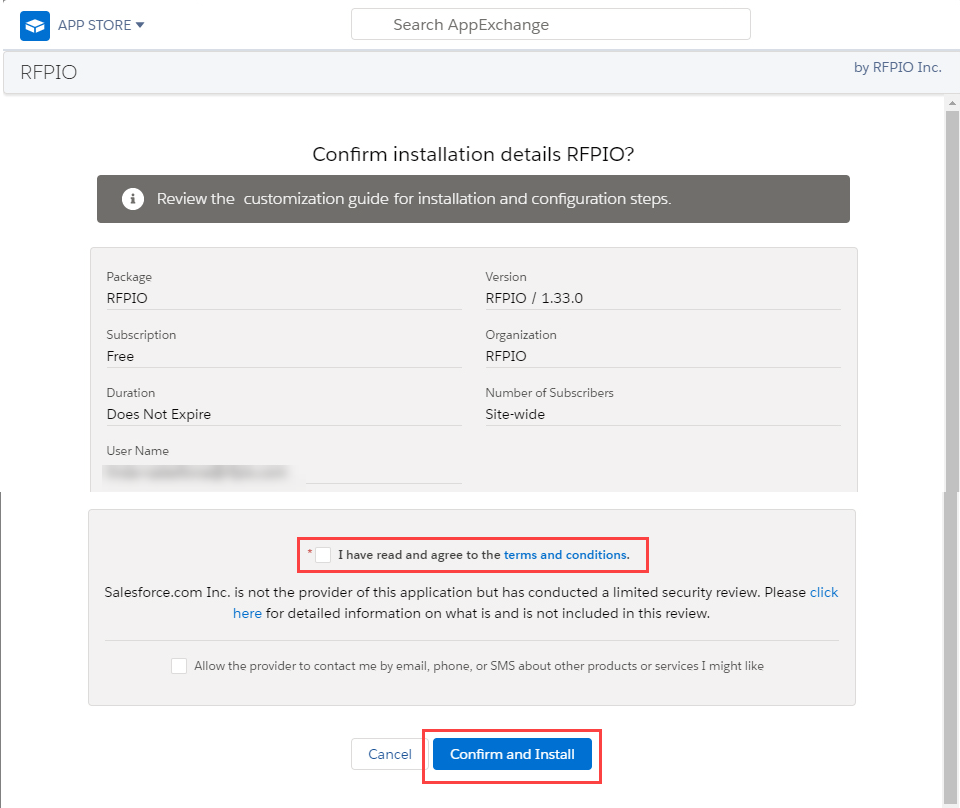This screenshot has width=960, height=808.
Task: Click the Cancel button
Action: click(x=390, y=754)
